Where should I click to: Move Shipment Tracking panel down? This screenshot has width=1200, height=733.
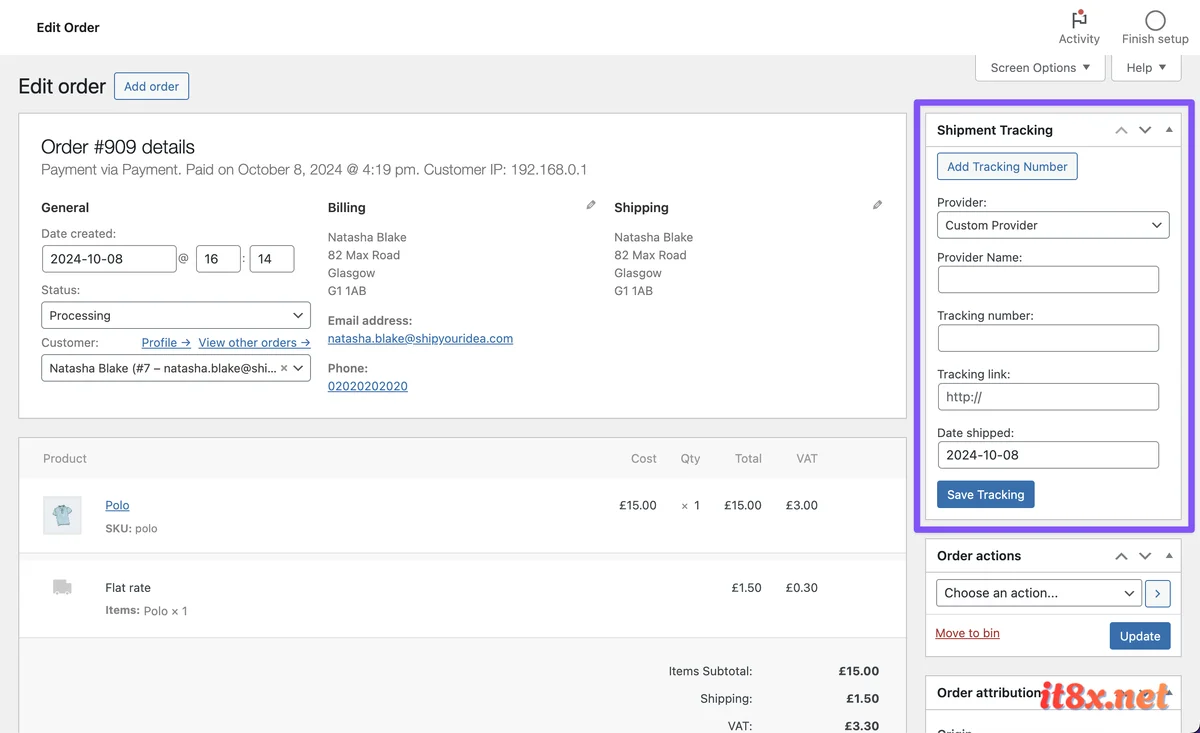pos(1145,130)
